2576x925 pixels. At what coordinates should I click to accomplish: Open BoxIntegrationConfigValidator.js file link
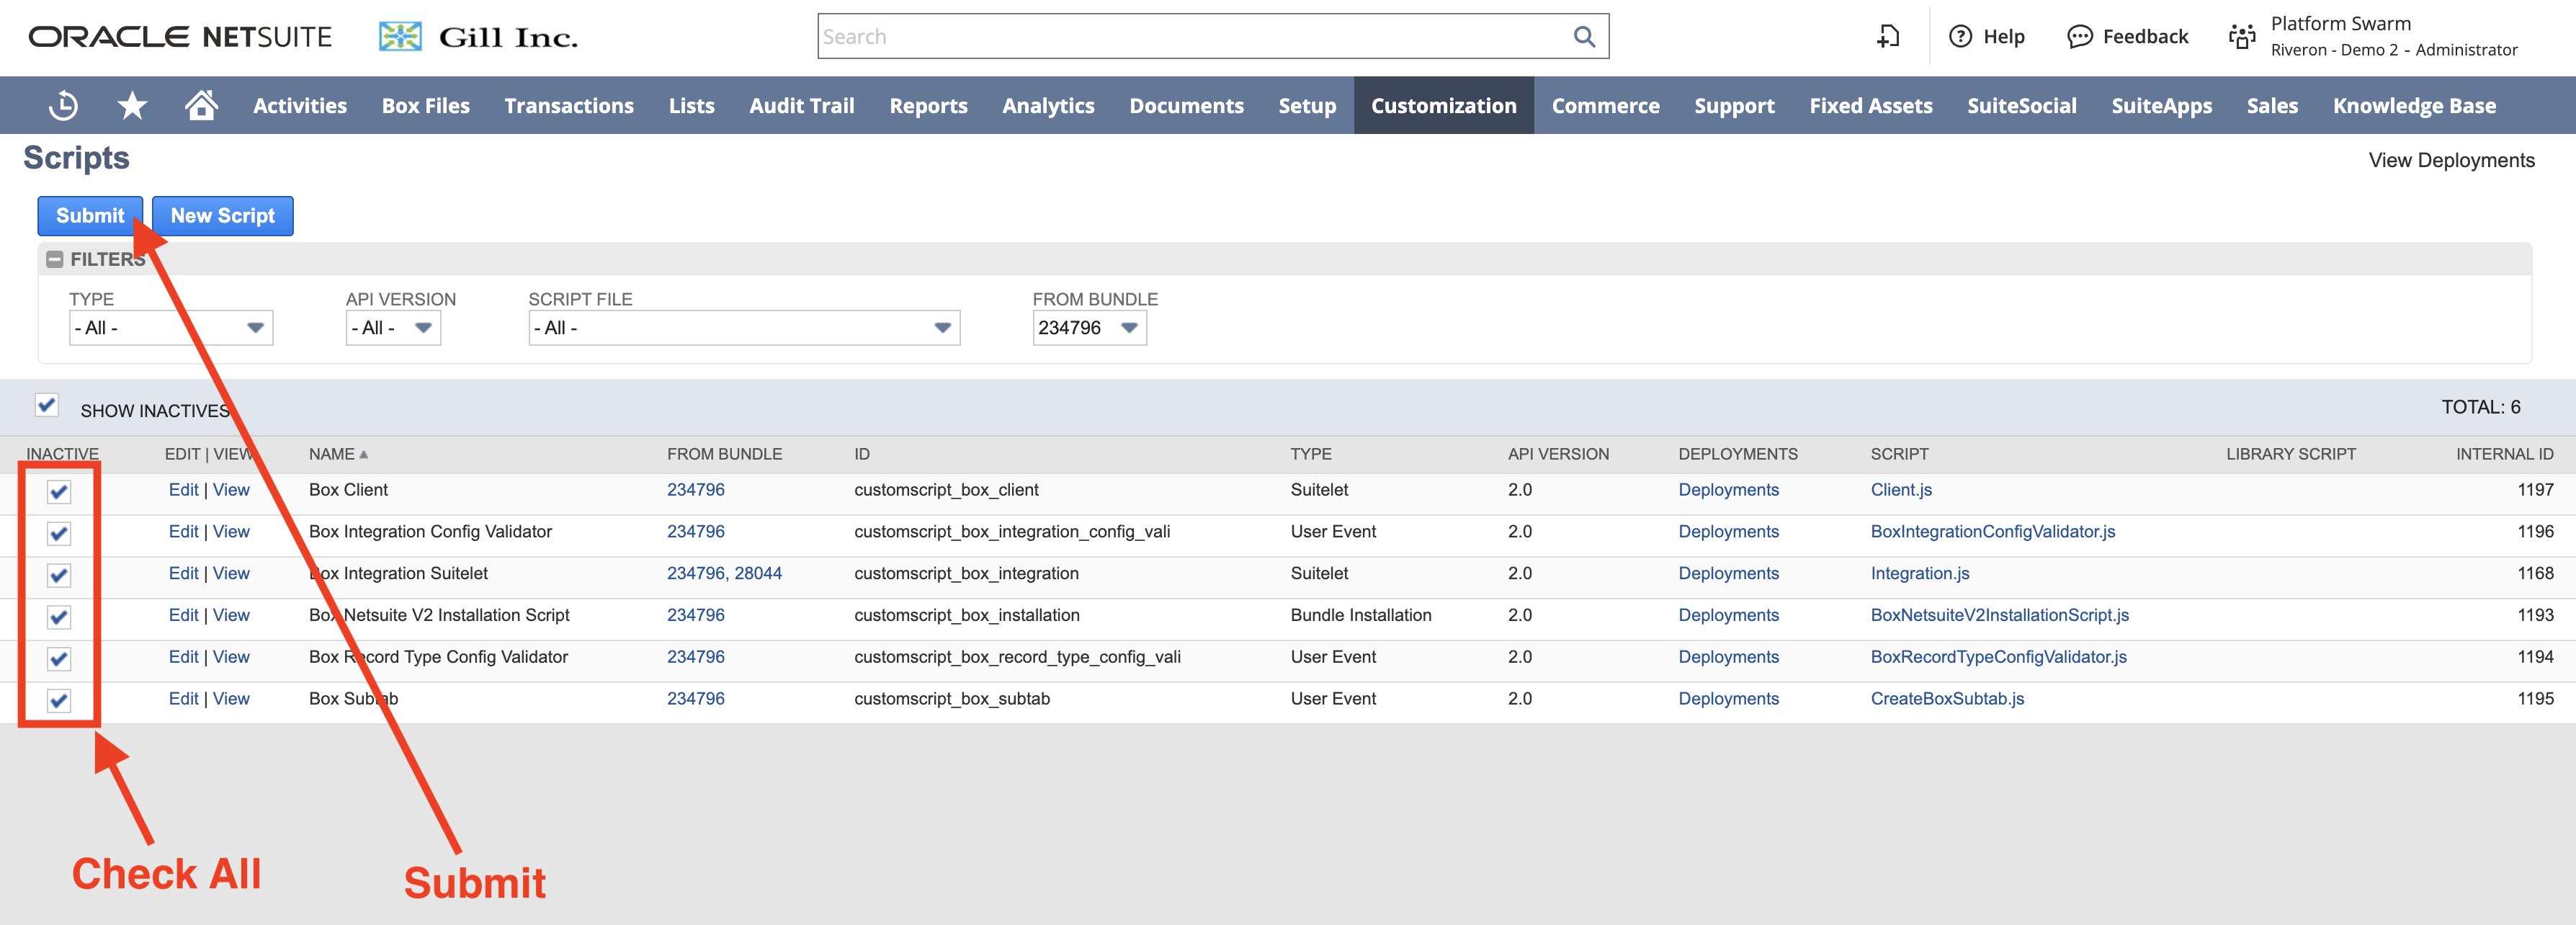pyautogui.click(x=1992, y=532)
